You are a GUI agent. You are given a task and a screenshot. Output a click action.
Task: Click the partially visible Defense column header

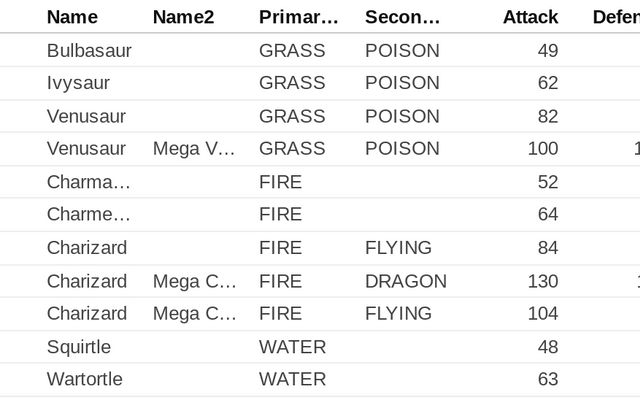point(616,17)
